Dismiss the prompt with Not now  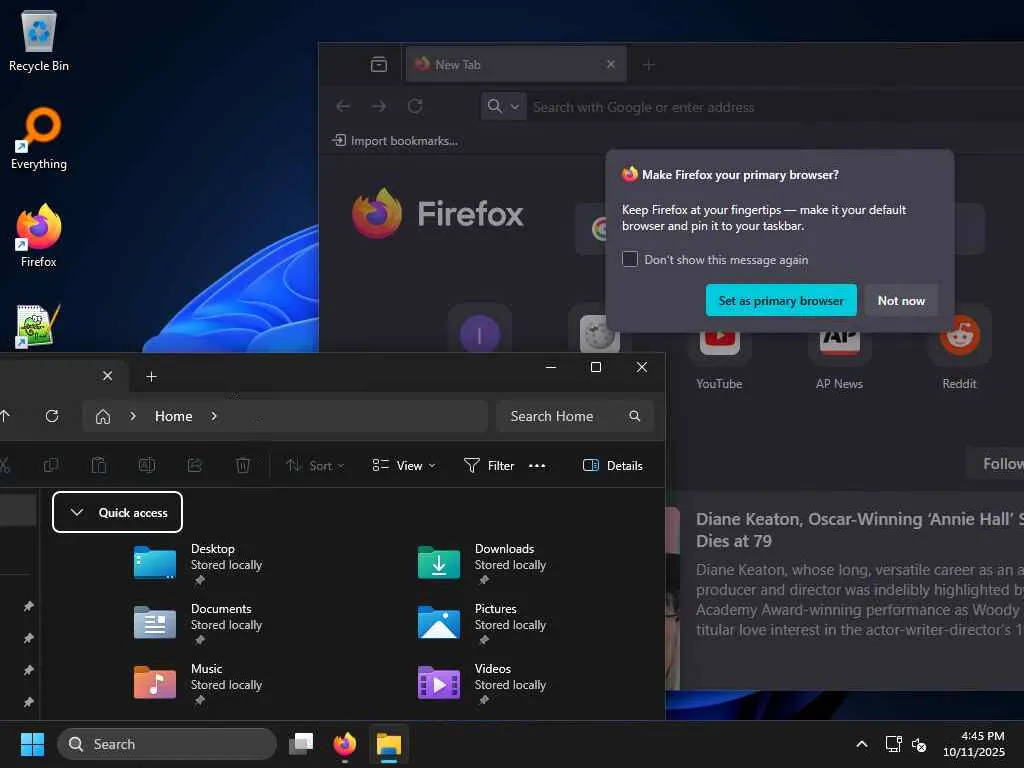click(x=901, y=300)
